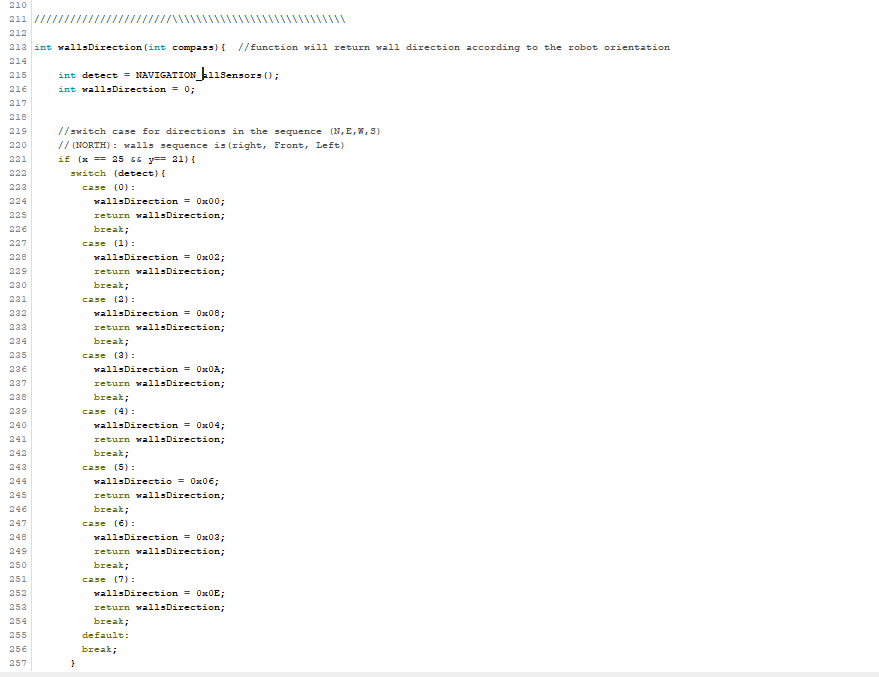
Task: Click the 'case (2):' label
Action: (x=108, y=300)
